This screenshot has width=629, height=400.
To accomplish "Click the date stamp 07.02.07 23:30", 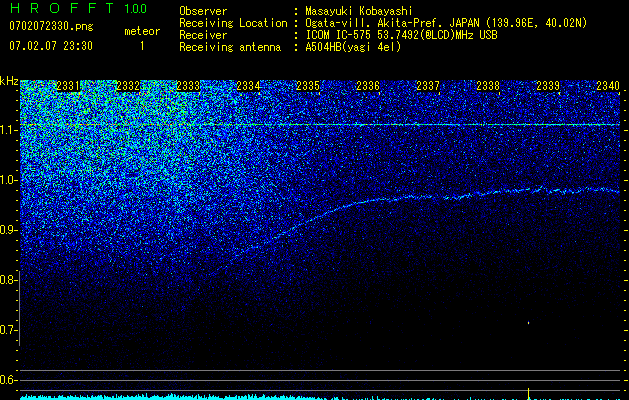I will coord(51,46).
